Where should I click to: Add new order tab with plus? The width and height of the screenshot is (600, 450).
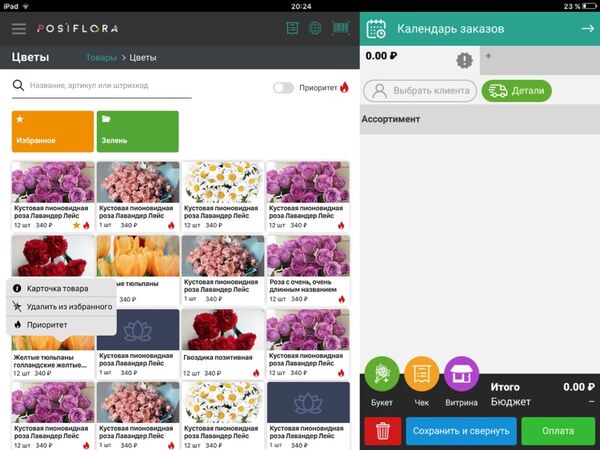tap(488, 56)
